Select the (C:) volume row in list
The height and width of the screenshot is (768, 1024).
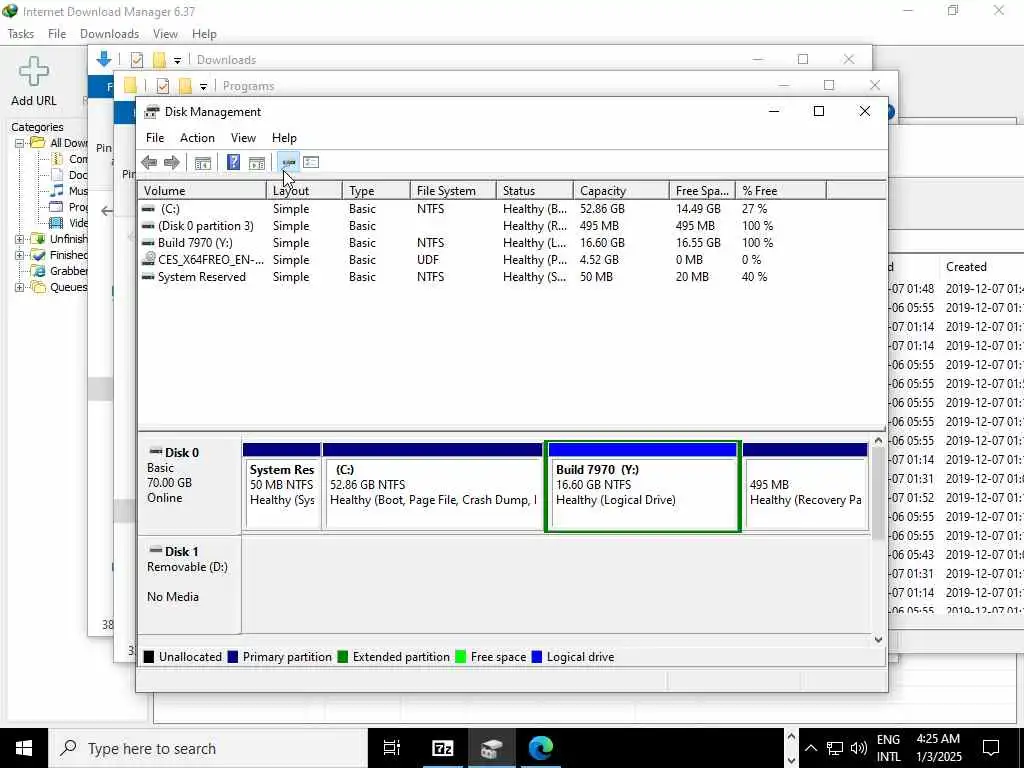pos(511,209)
